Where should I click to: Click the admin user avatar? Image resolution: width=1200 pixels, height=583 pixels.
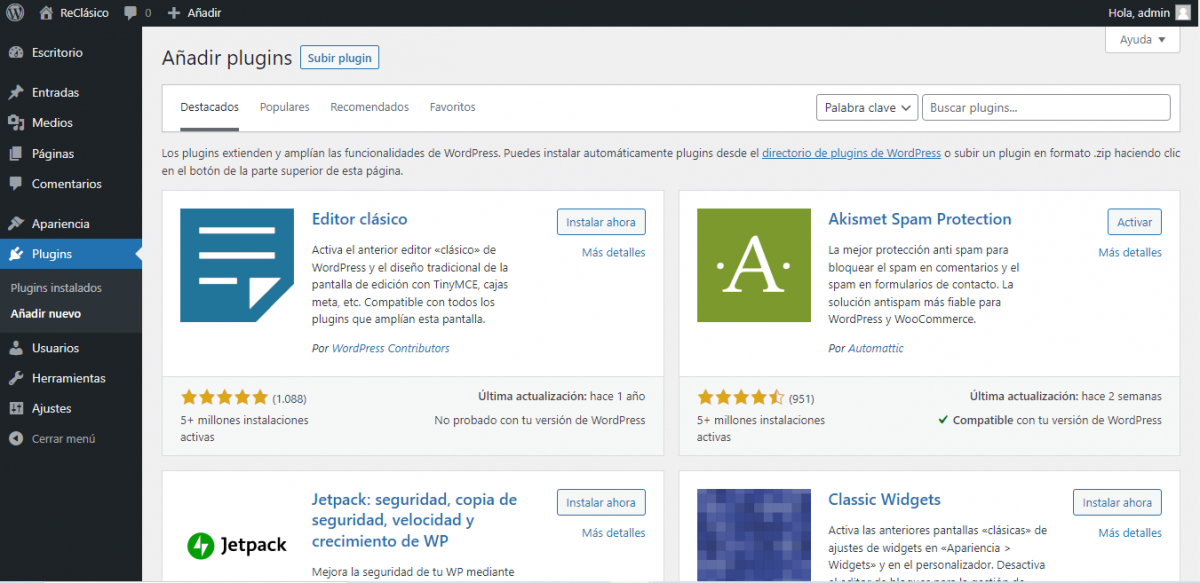1182,13
